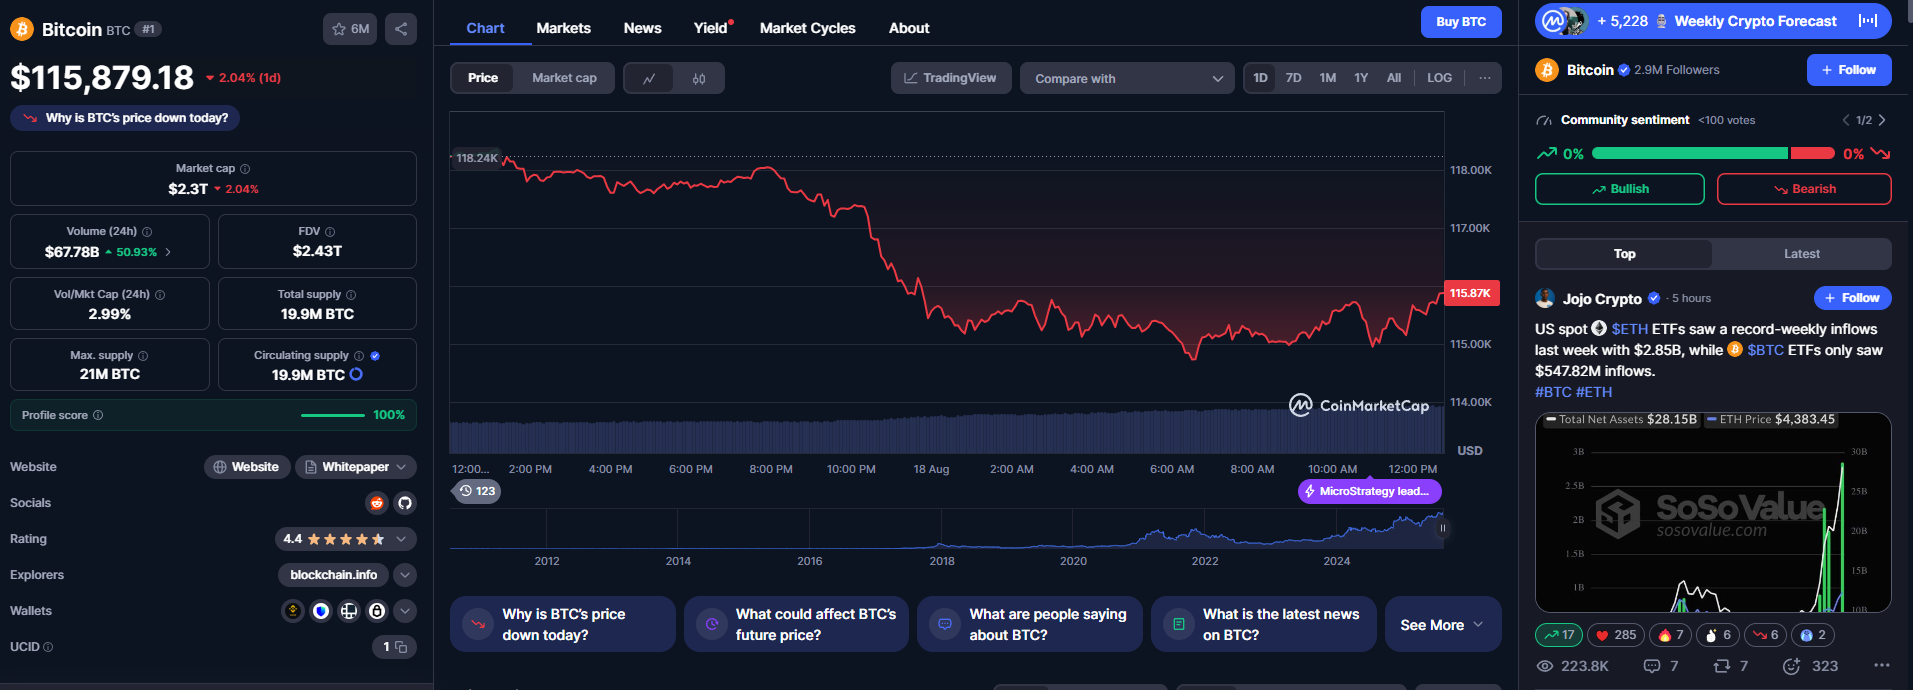Switch chart to Price view
This screenshot has height=690, width=1913.
pos(483,78)
